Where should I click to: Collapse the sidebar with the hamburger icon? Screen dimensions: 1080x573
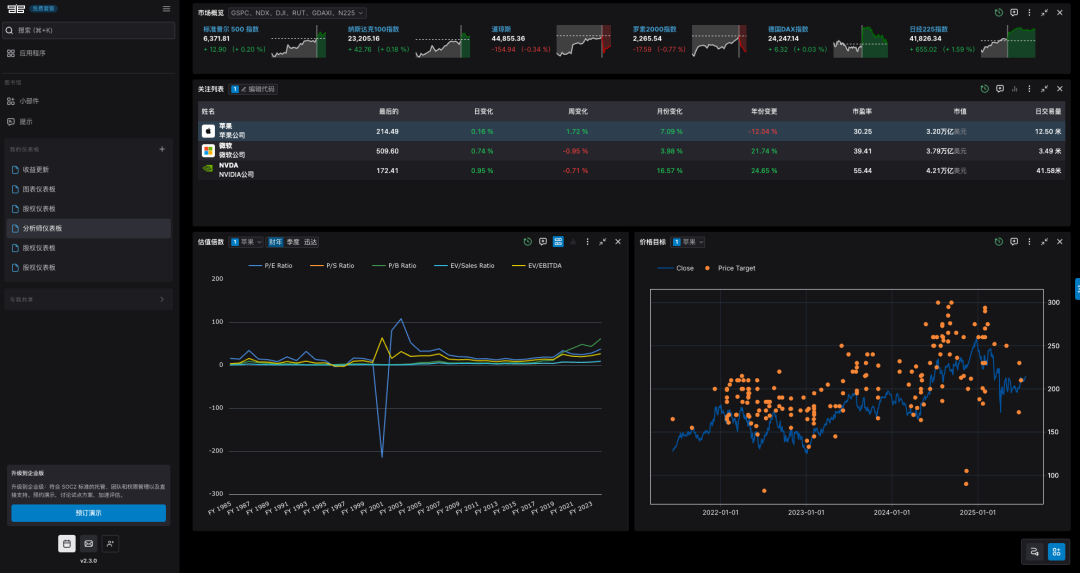(166, 9)
